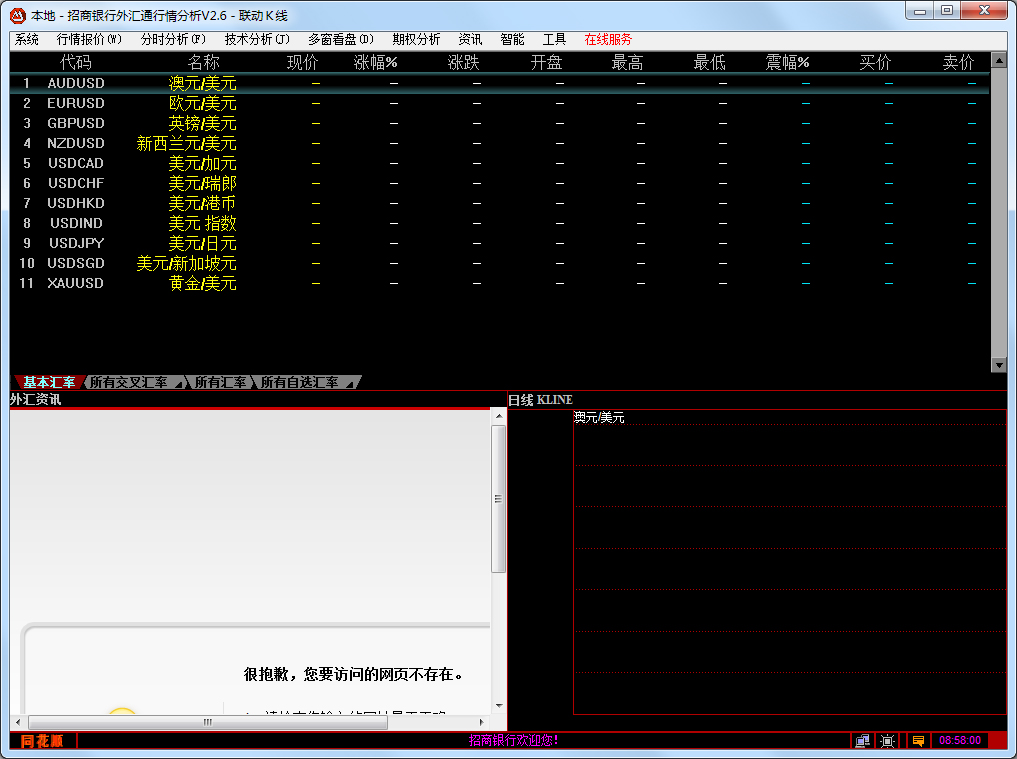The image size is (1017, 759).
Task: Switch to the 所有汇率 tab
Action: [221, 383]
